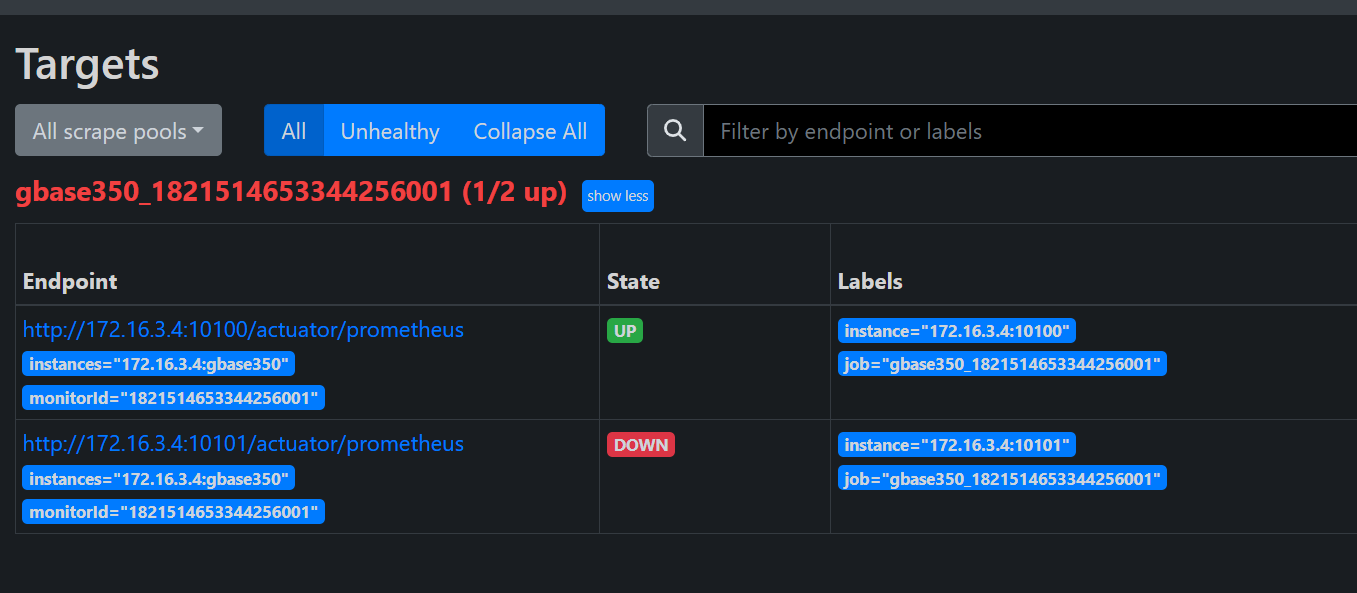The height and width of the screenshot is (593, 1357).
Task: Click the green UP state badge
Action: pos(625,331)
